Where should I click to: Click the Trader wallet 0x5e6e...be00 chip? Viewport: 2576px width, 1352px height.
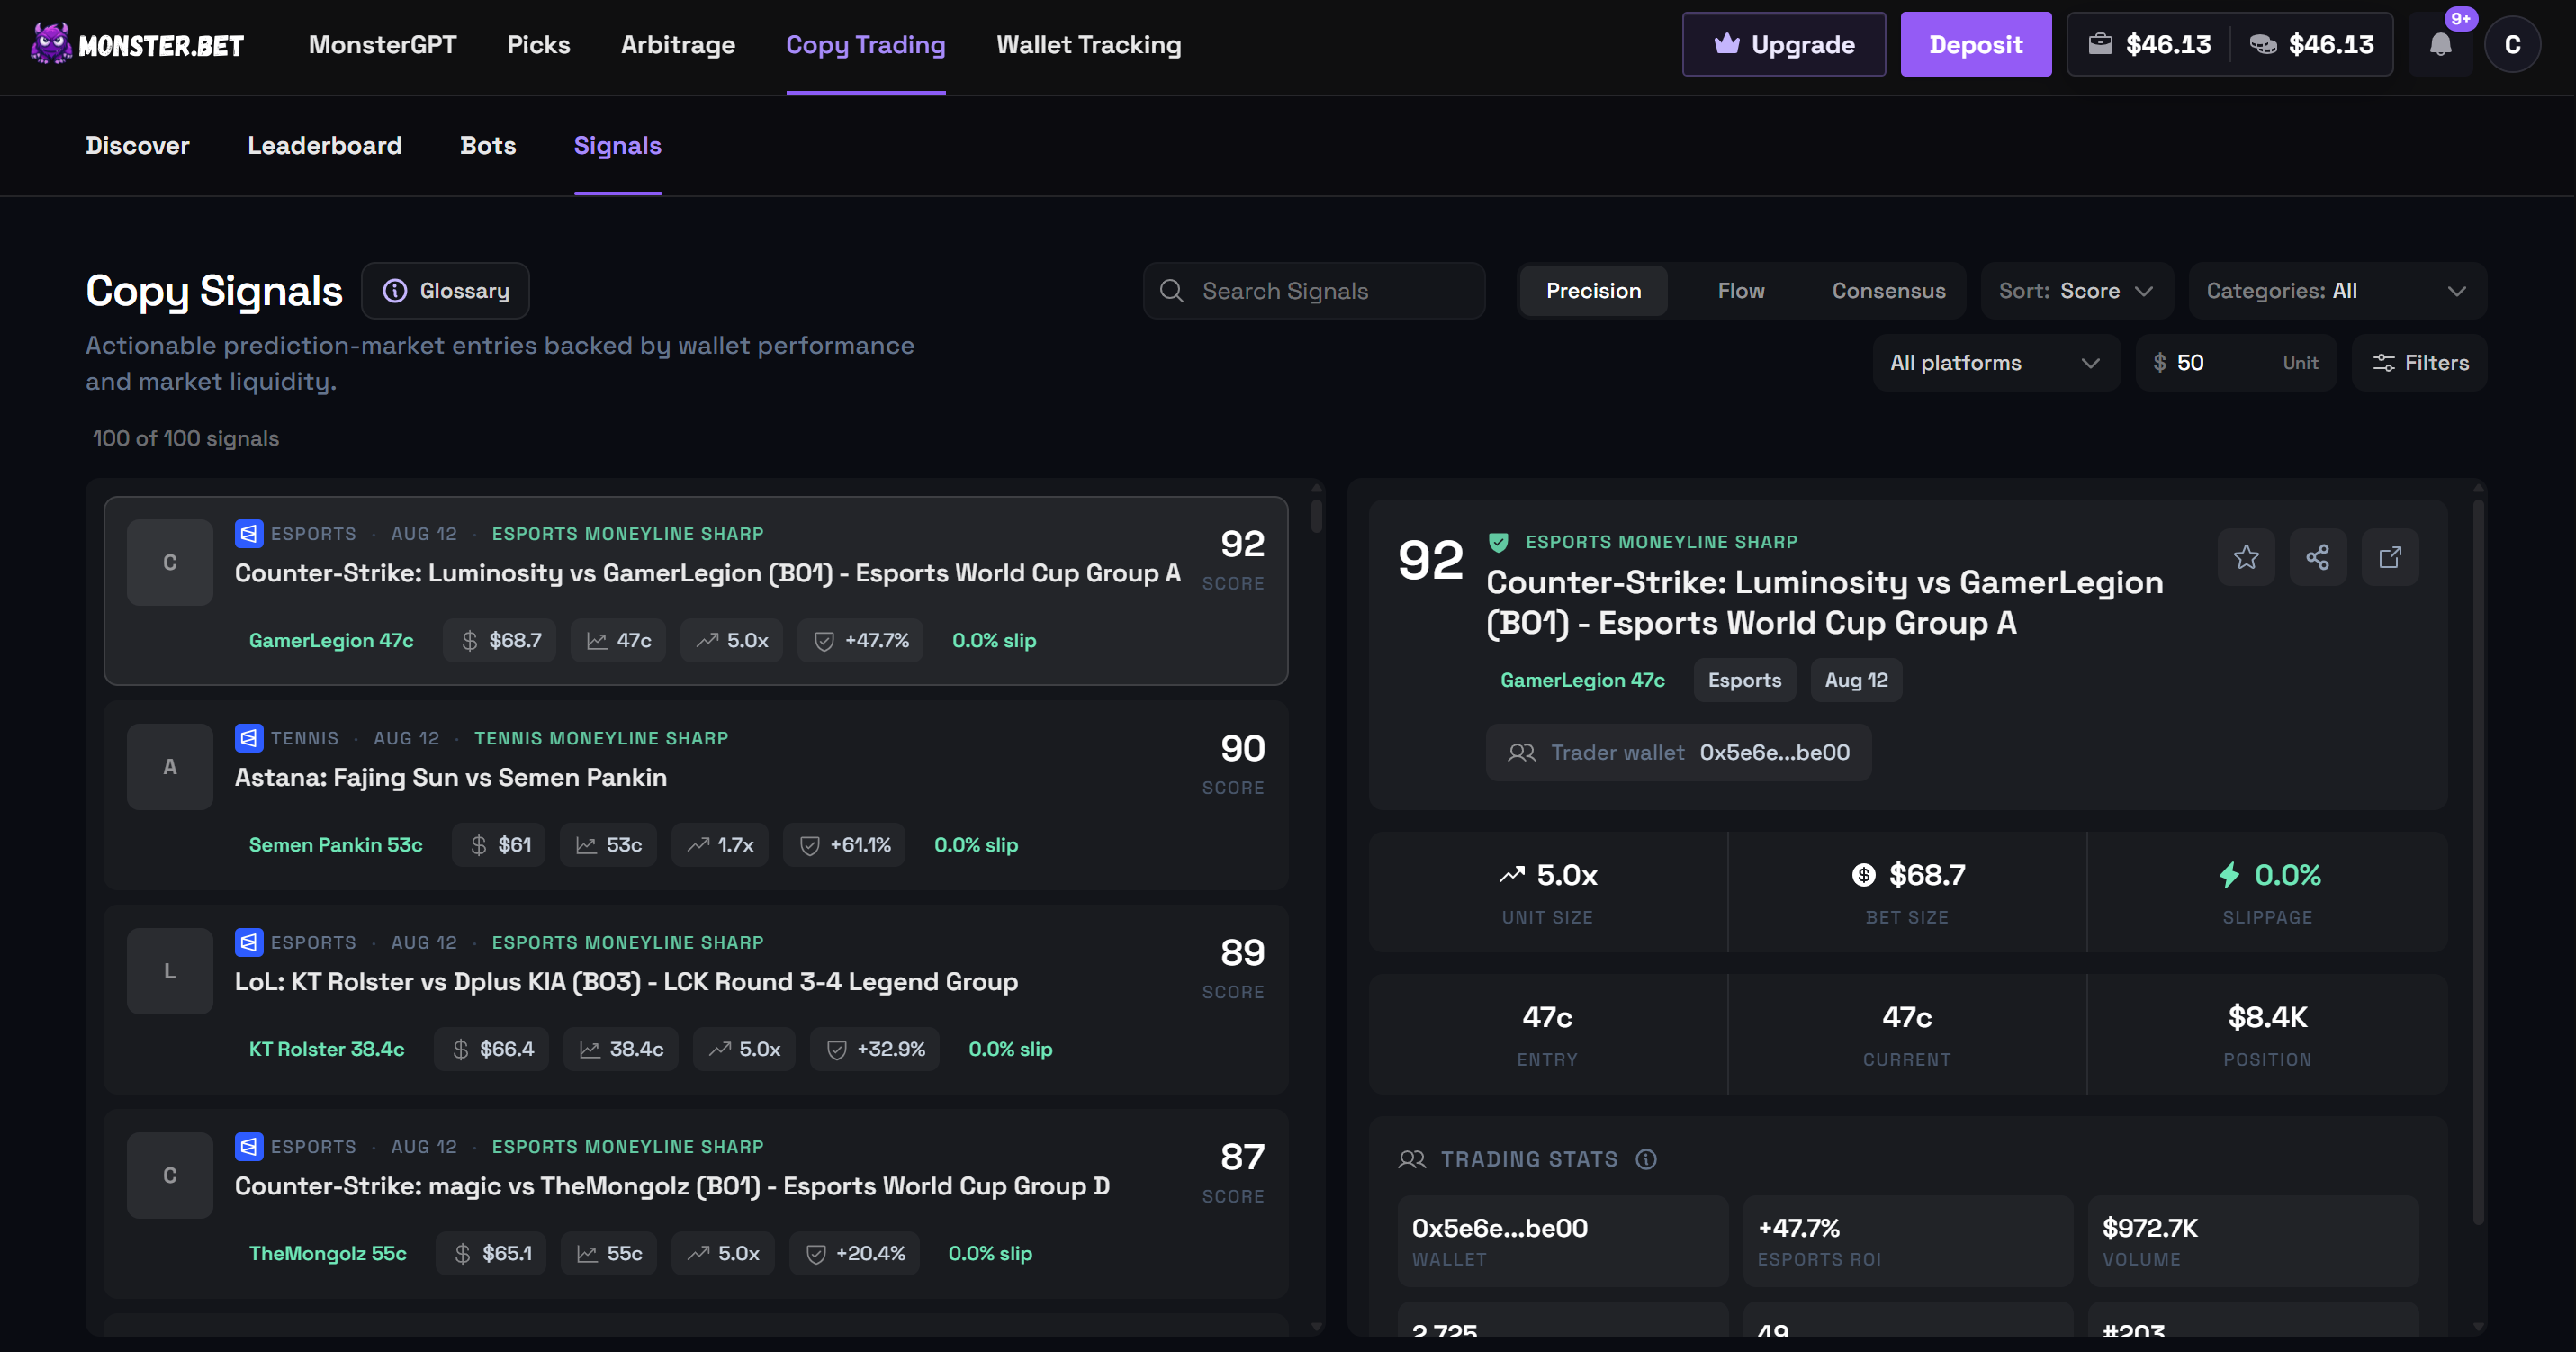point(1678,752)
